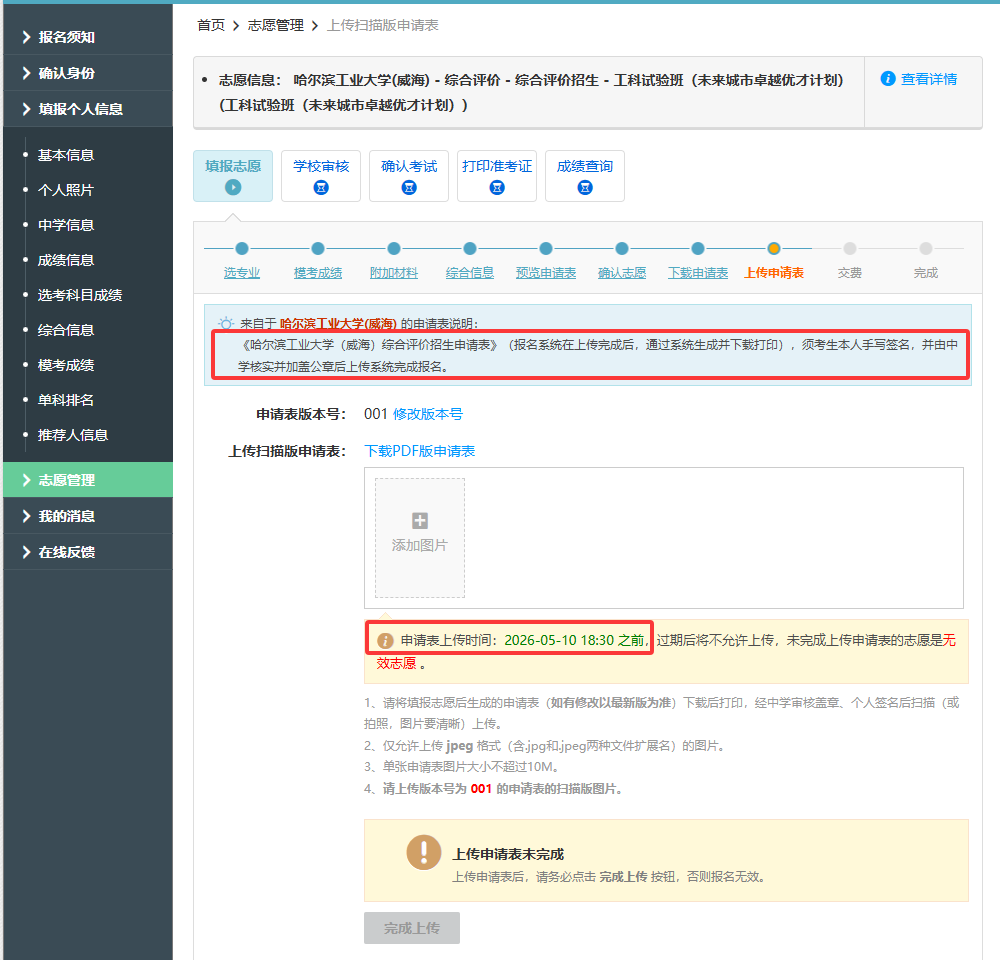Click the 上传申请表未完成 heading
Viewport: 1000px width, 960px height.
click(508, 854)
